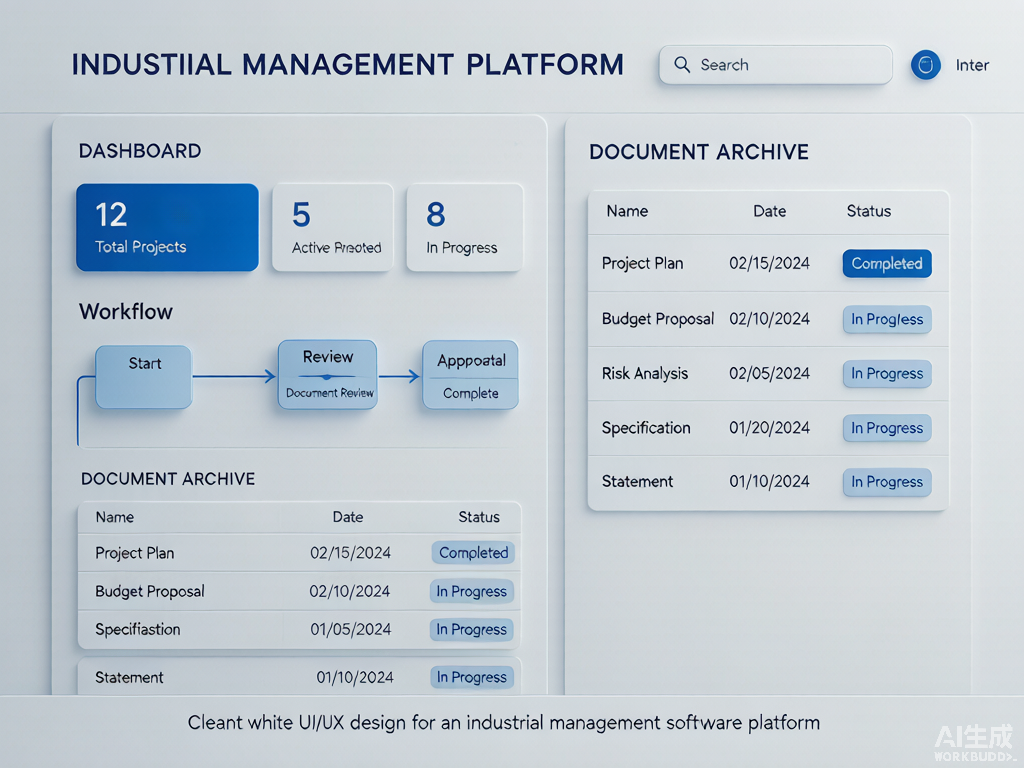
Task: Click the In Progress badge for right-panel Budget Proposal
Action: coord(887,319)
